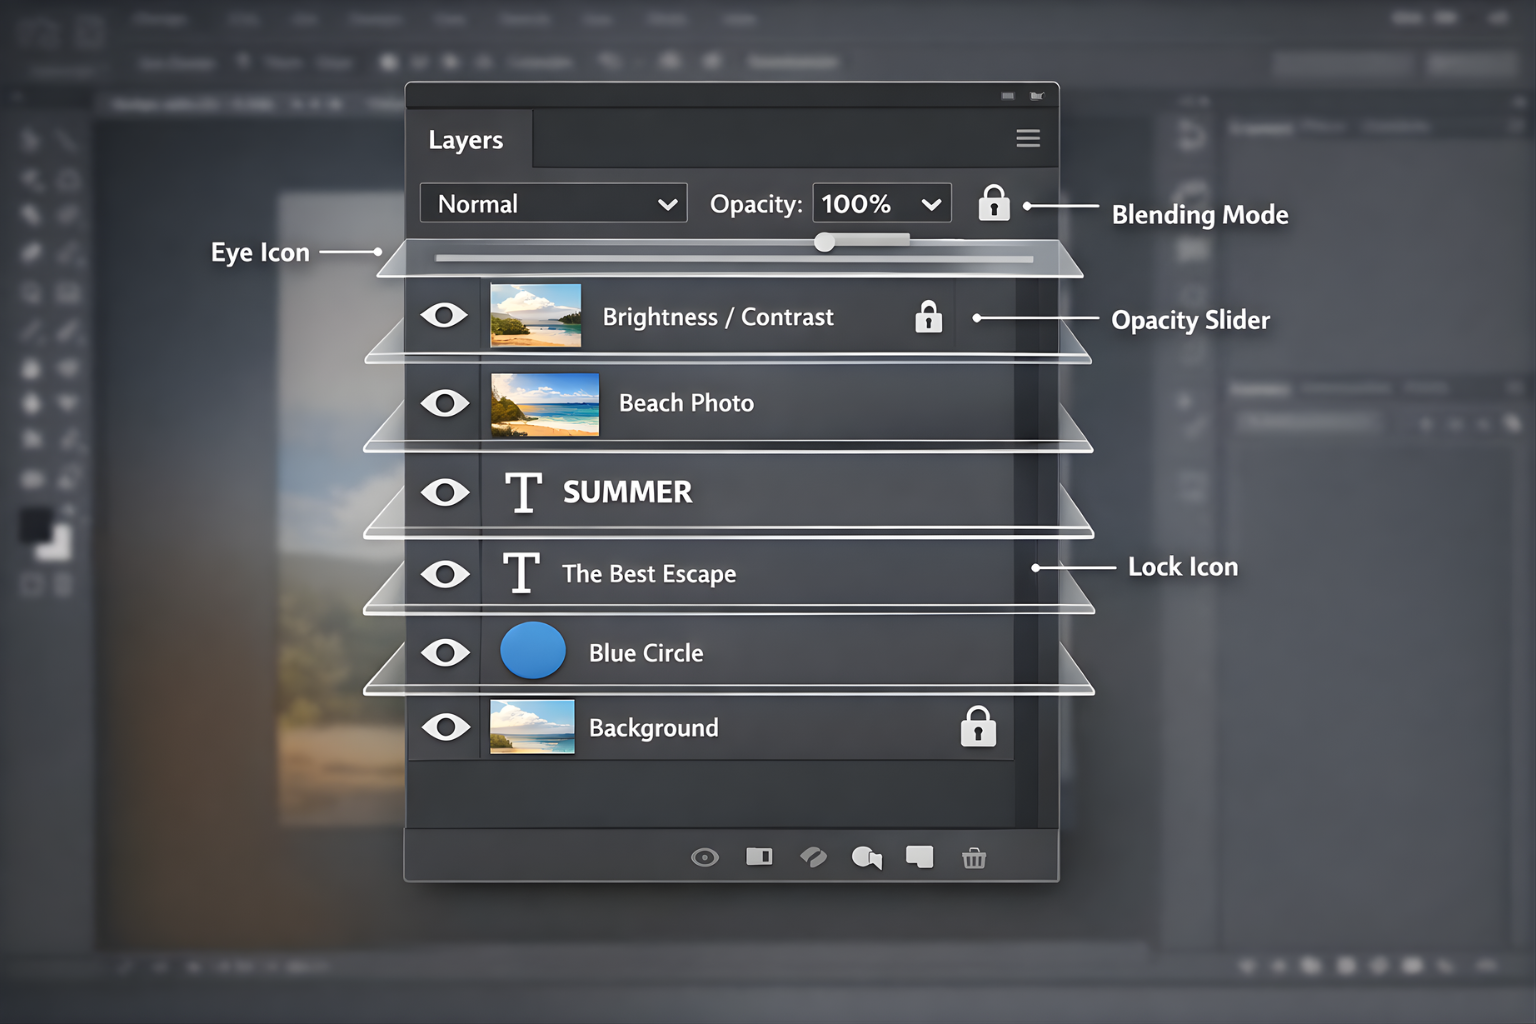Viewport: 1536px width, 1024px height.
Task: Unlock the Background layer via its lock icon
Action: point(978,727)
